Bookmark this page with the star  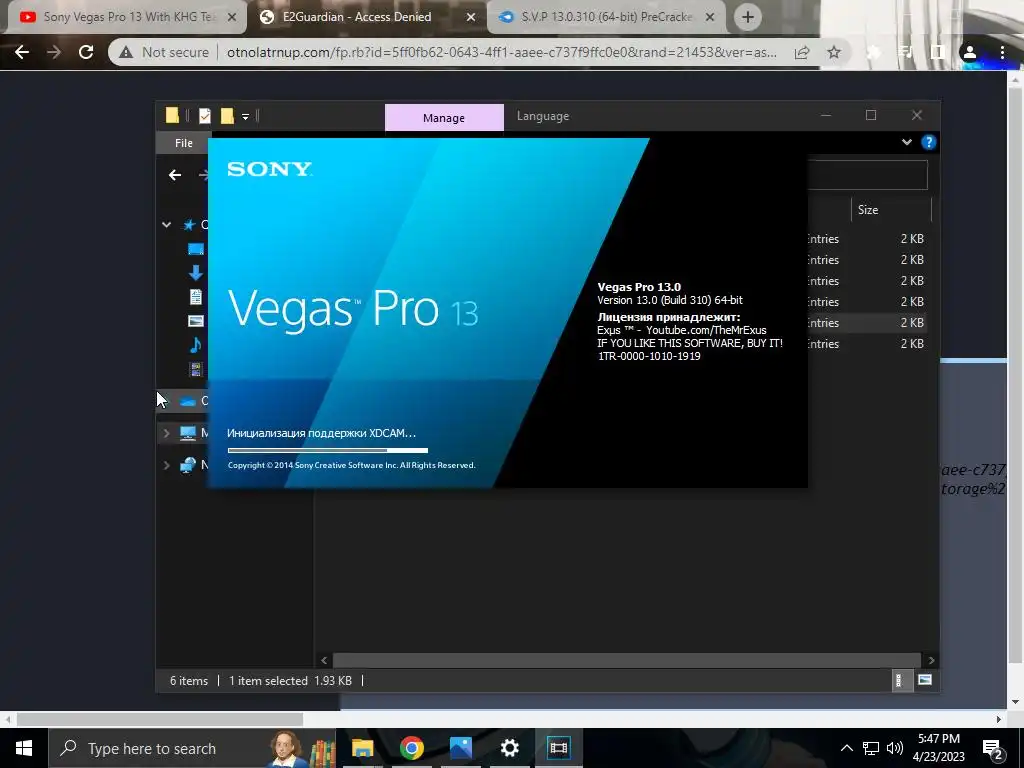[x=834, y=52]
